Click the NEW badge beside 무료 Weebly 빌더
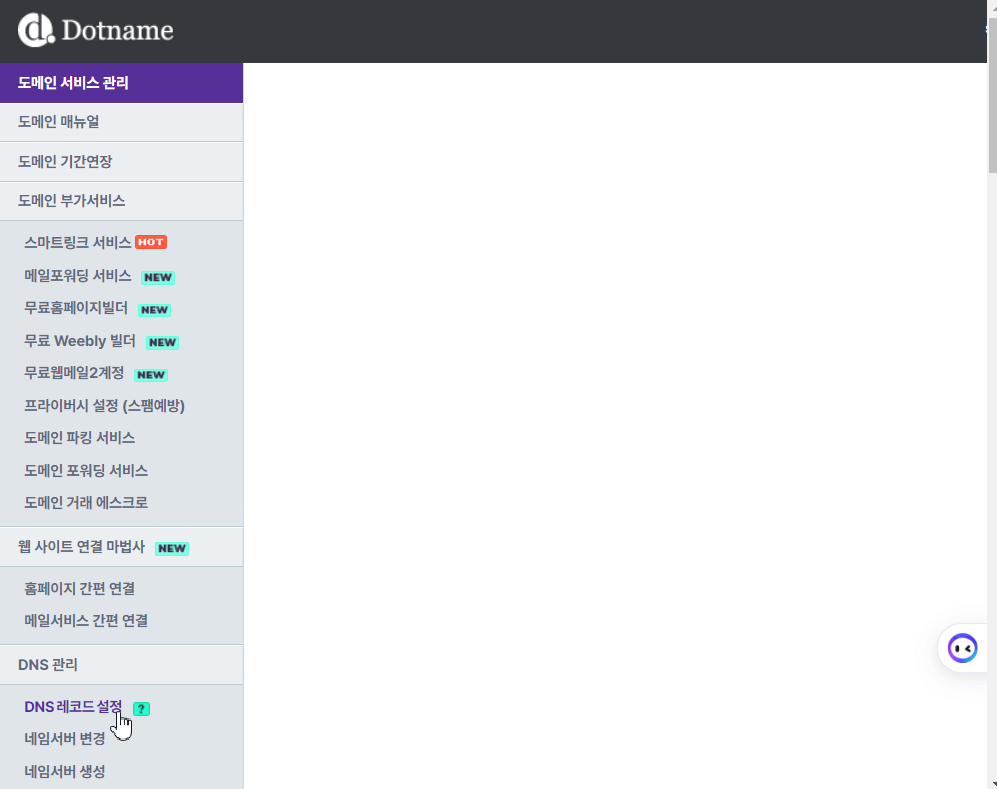Screen dimensions: 997x789 [162, 341]
